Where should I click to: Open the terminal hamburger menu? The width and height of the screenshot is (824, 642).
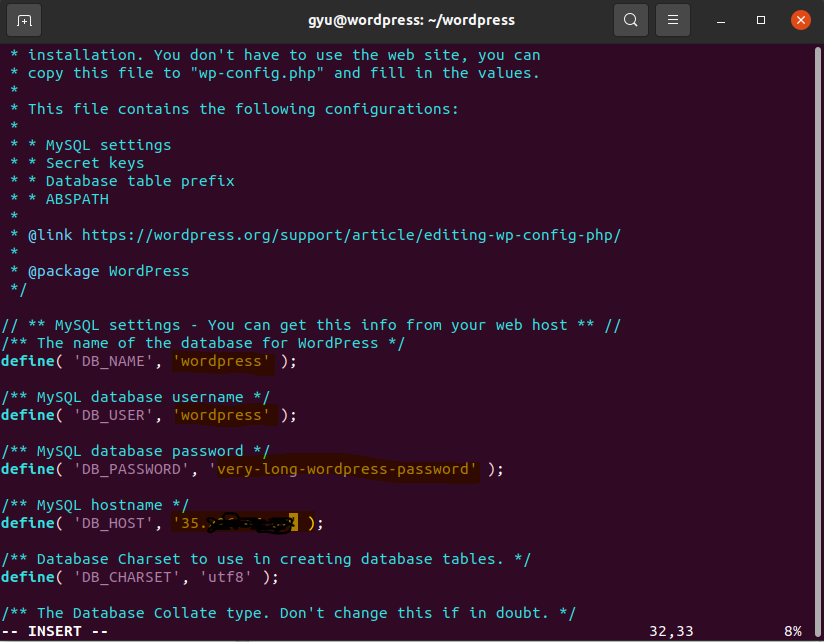(673, 20)
